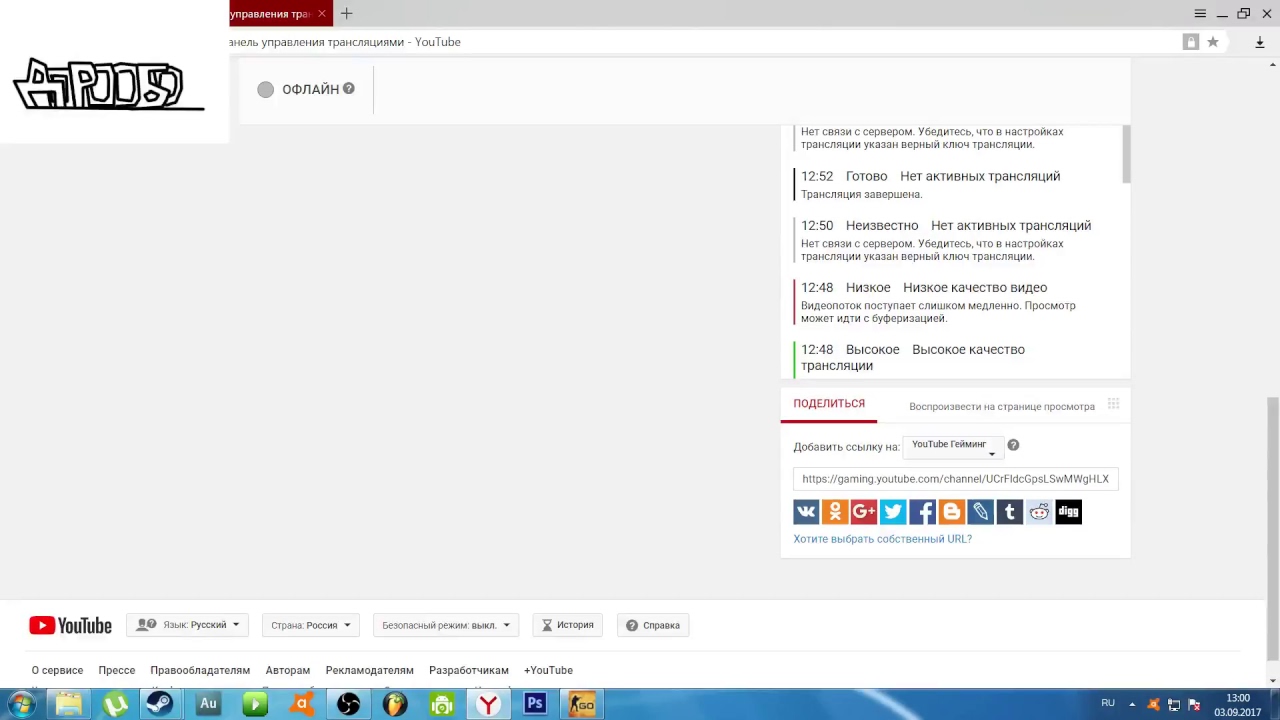The image size is (1280, 720).
Task: Click the page title in address bar
Action: (x=345, y=42)
